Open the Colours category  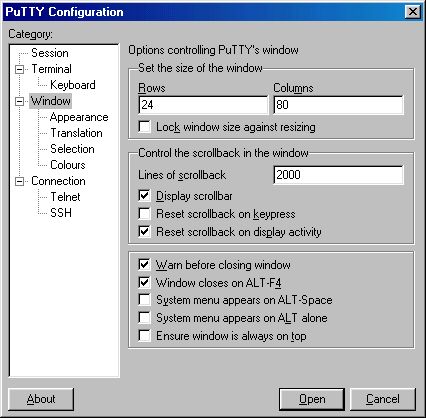(68, 165)
